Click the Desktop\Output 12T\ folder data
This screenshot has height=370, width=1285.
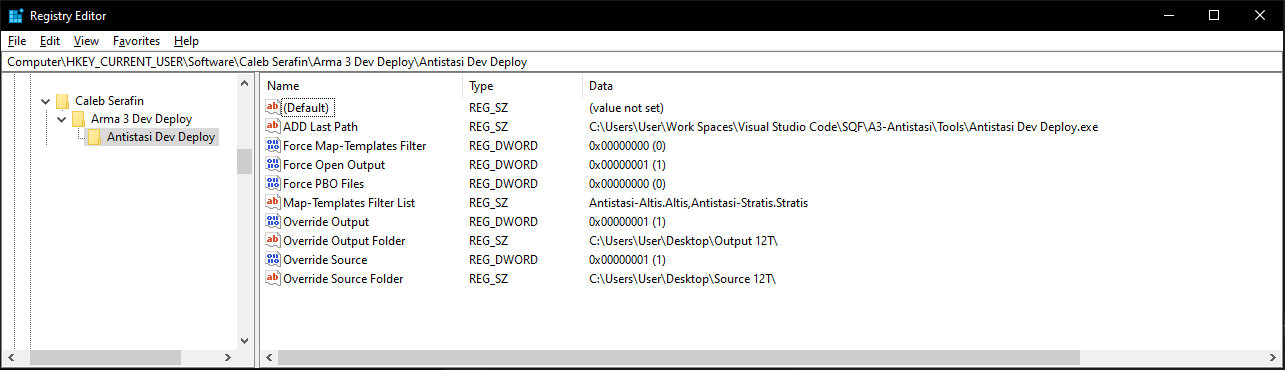tap(683, 240)
